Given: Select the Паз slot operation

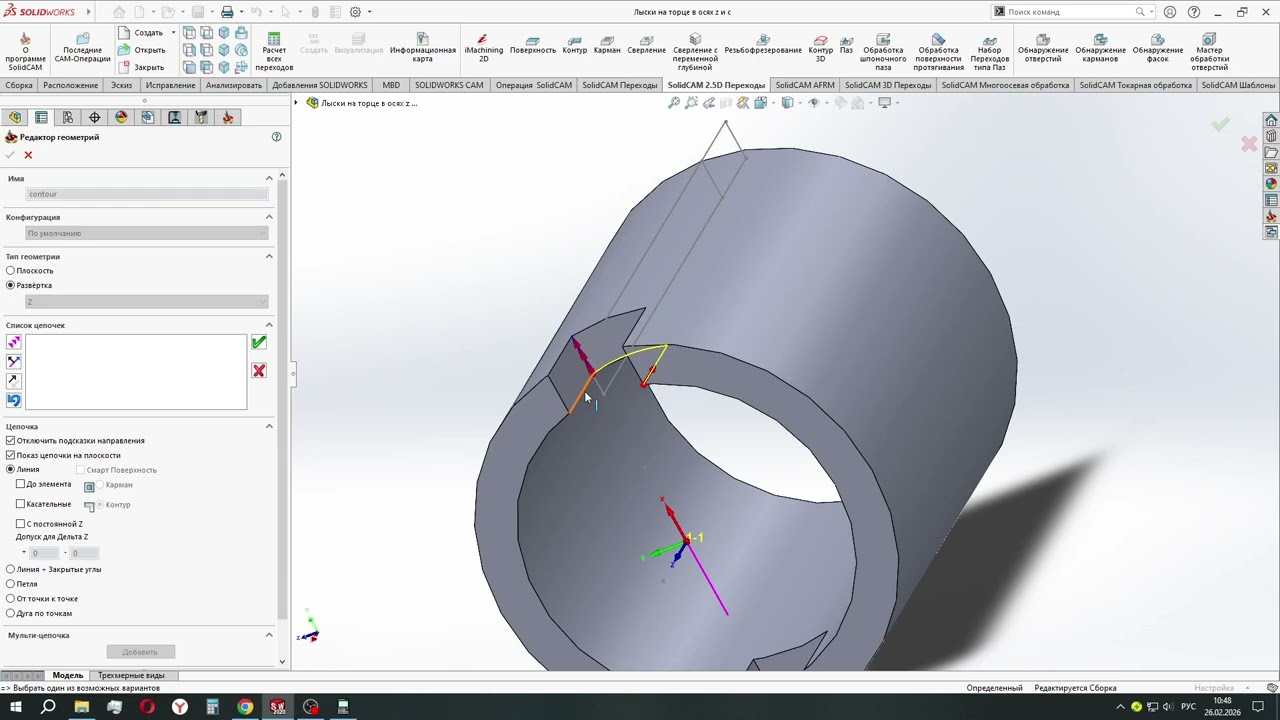Looking at the screenshot, I should click(846, 45).
